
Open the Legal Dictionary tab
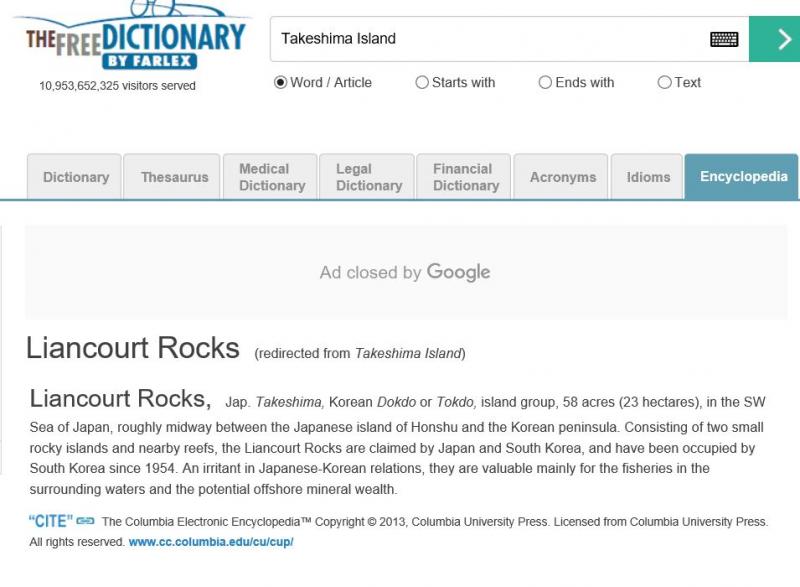(x=368, y=177)
